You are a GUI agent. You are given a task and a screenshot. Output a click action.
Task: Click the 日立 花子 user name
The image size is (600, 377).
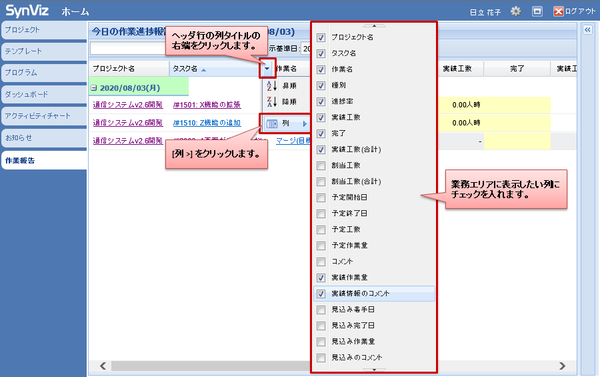click(x=485, y=12)
